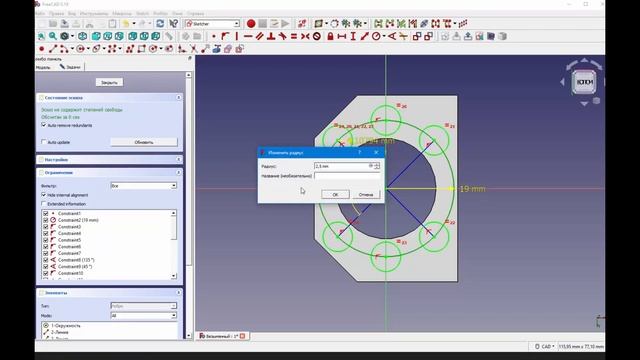Image resolution: width=640 pixels, height=360 pixels.
Task: Apply the equal constraint icon
Action: [x=293, y=36]
